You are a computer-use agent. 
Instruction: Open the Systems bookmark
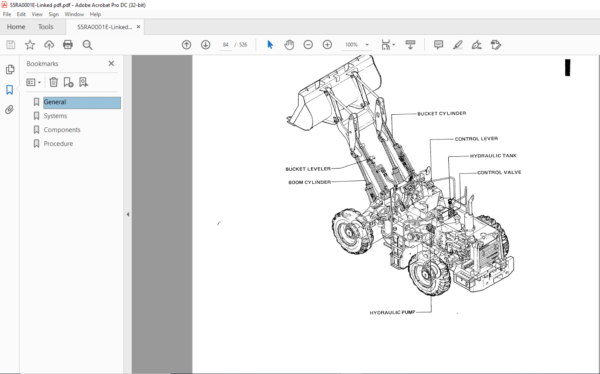click(x=55, y=116)
